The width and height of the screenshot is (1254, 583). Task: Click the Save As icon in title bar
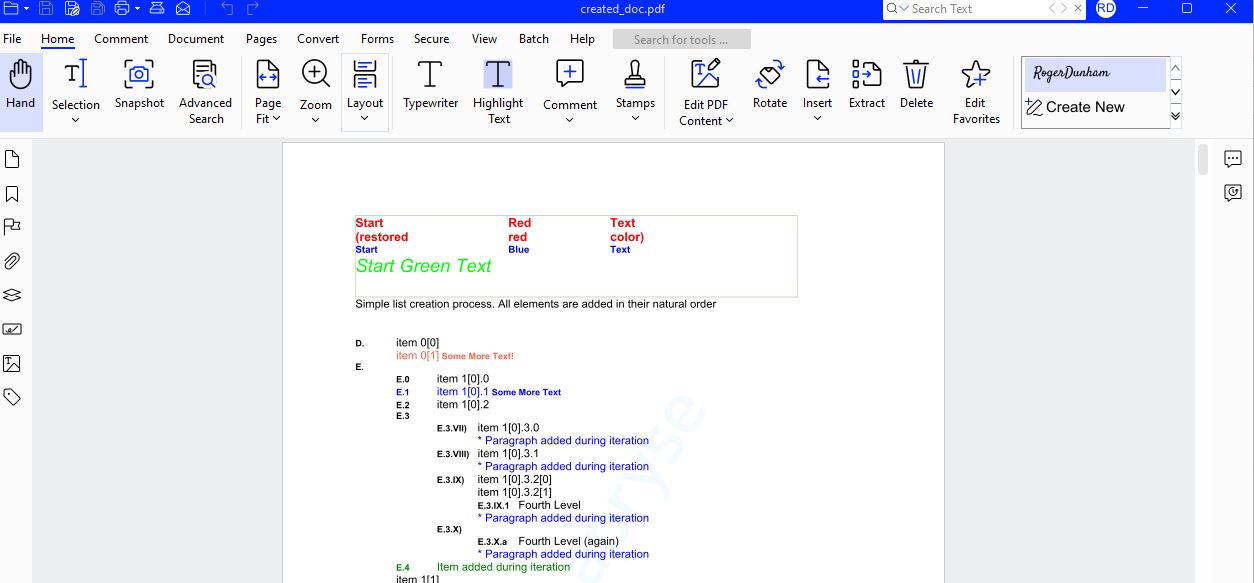(x=72, y=9)
